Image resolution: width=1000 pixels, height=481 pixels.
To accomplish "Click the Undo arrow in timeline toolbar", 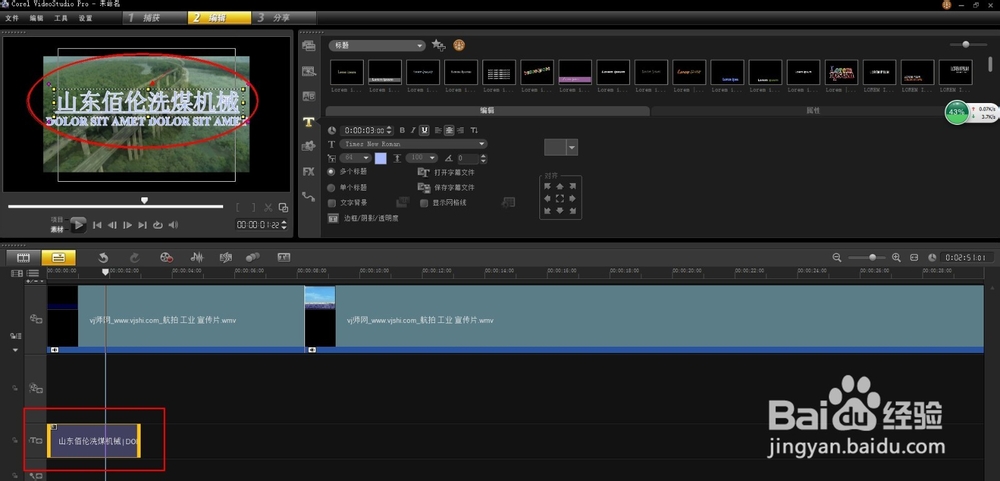I will click(x=103, y=257).
